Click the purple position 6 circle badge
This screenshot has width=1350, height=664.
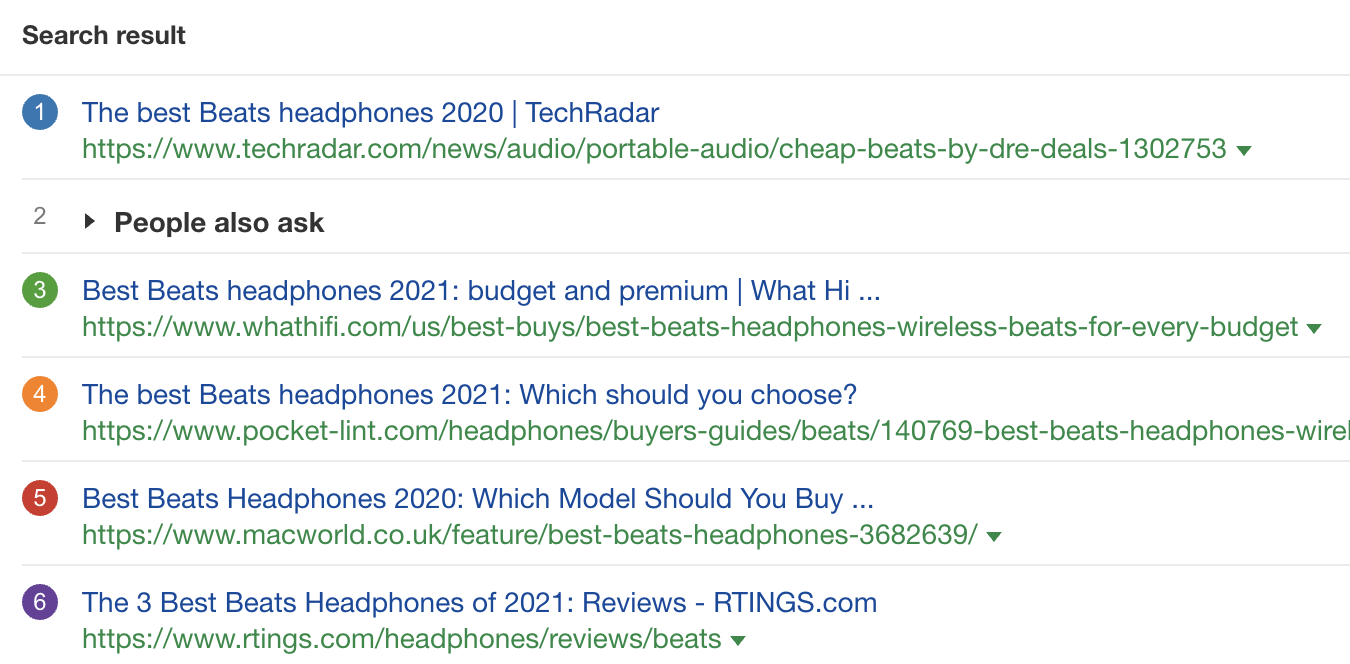[40, 603]
